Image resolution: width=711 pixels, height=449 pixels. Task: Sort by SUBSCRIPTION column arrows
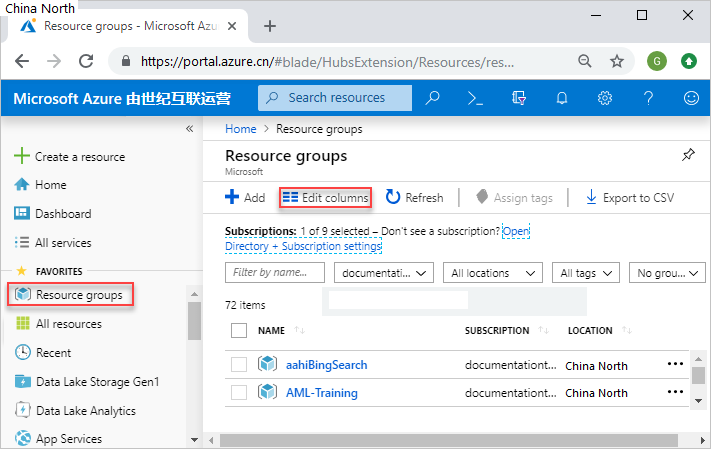(544, 330)
